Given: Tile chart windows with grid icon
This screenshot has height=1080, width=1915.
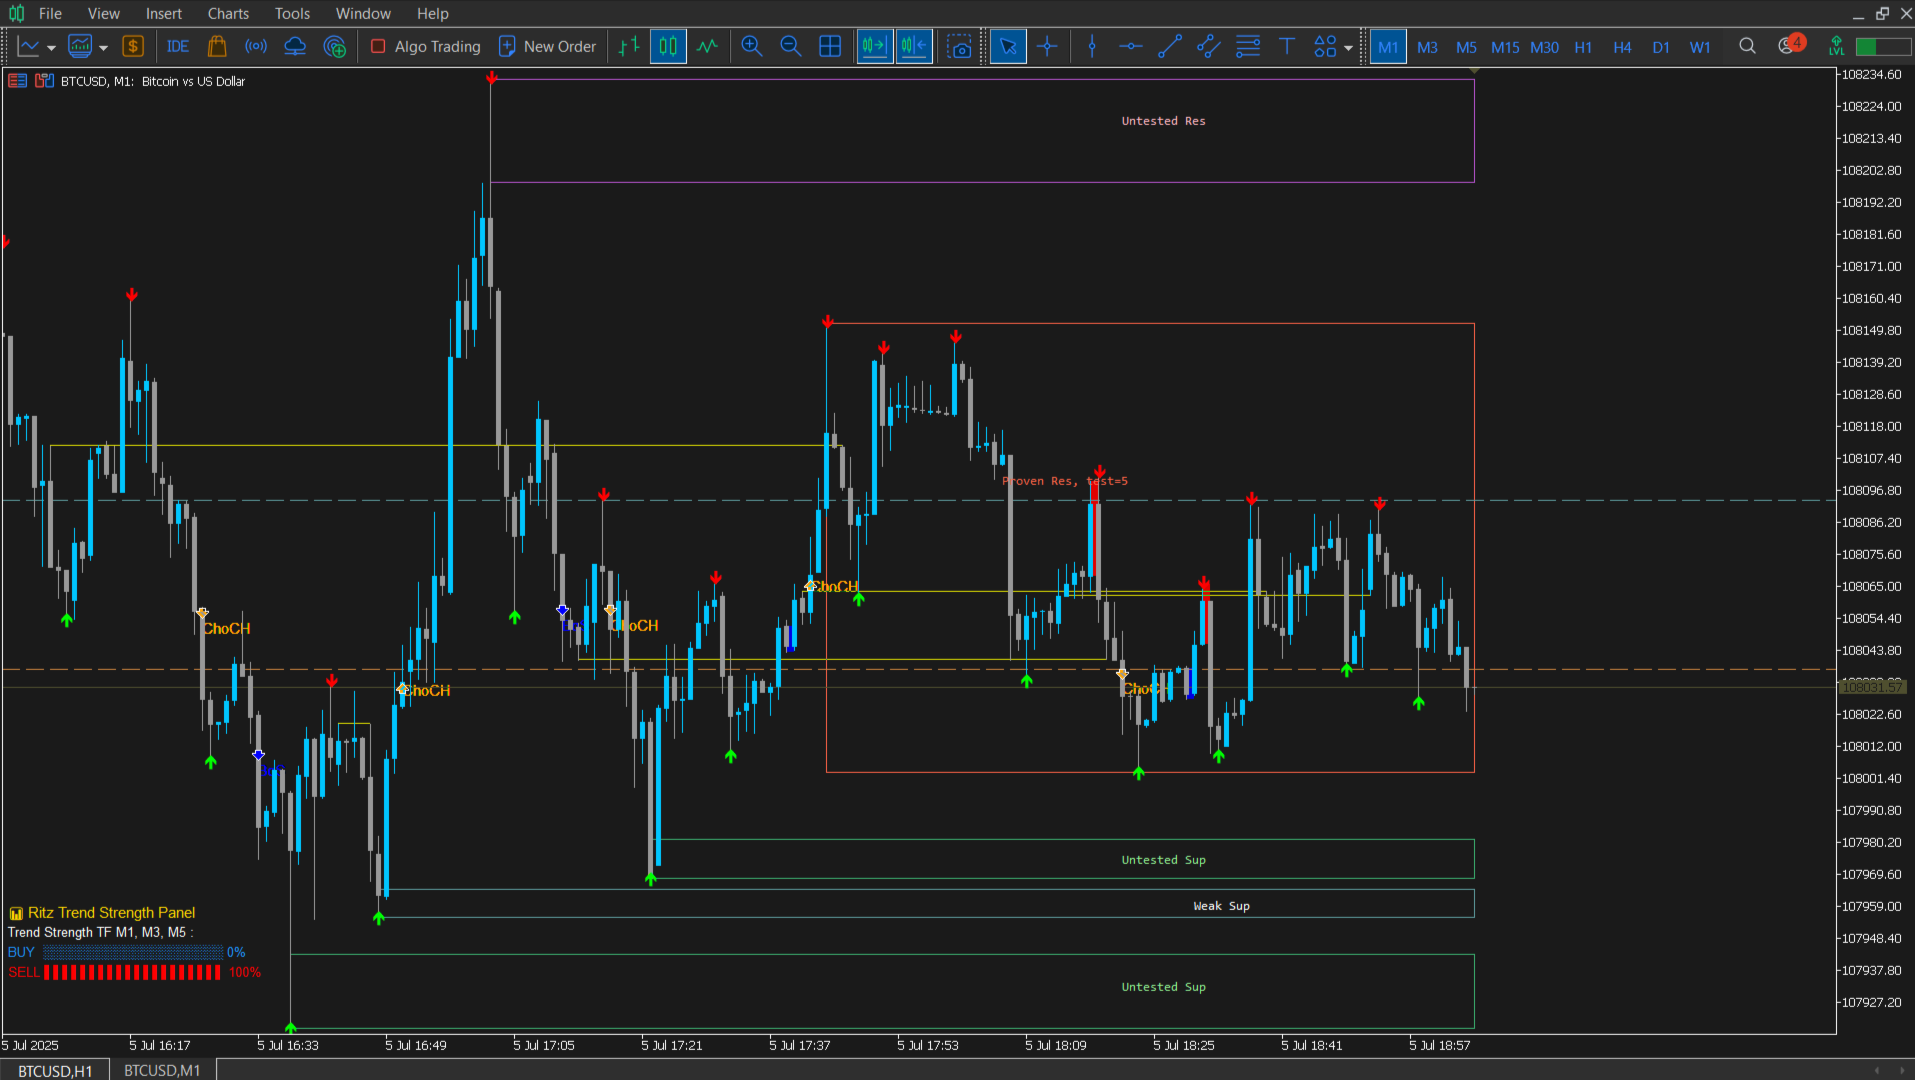Looking at the screenshot, I should pos(830,47).
